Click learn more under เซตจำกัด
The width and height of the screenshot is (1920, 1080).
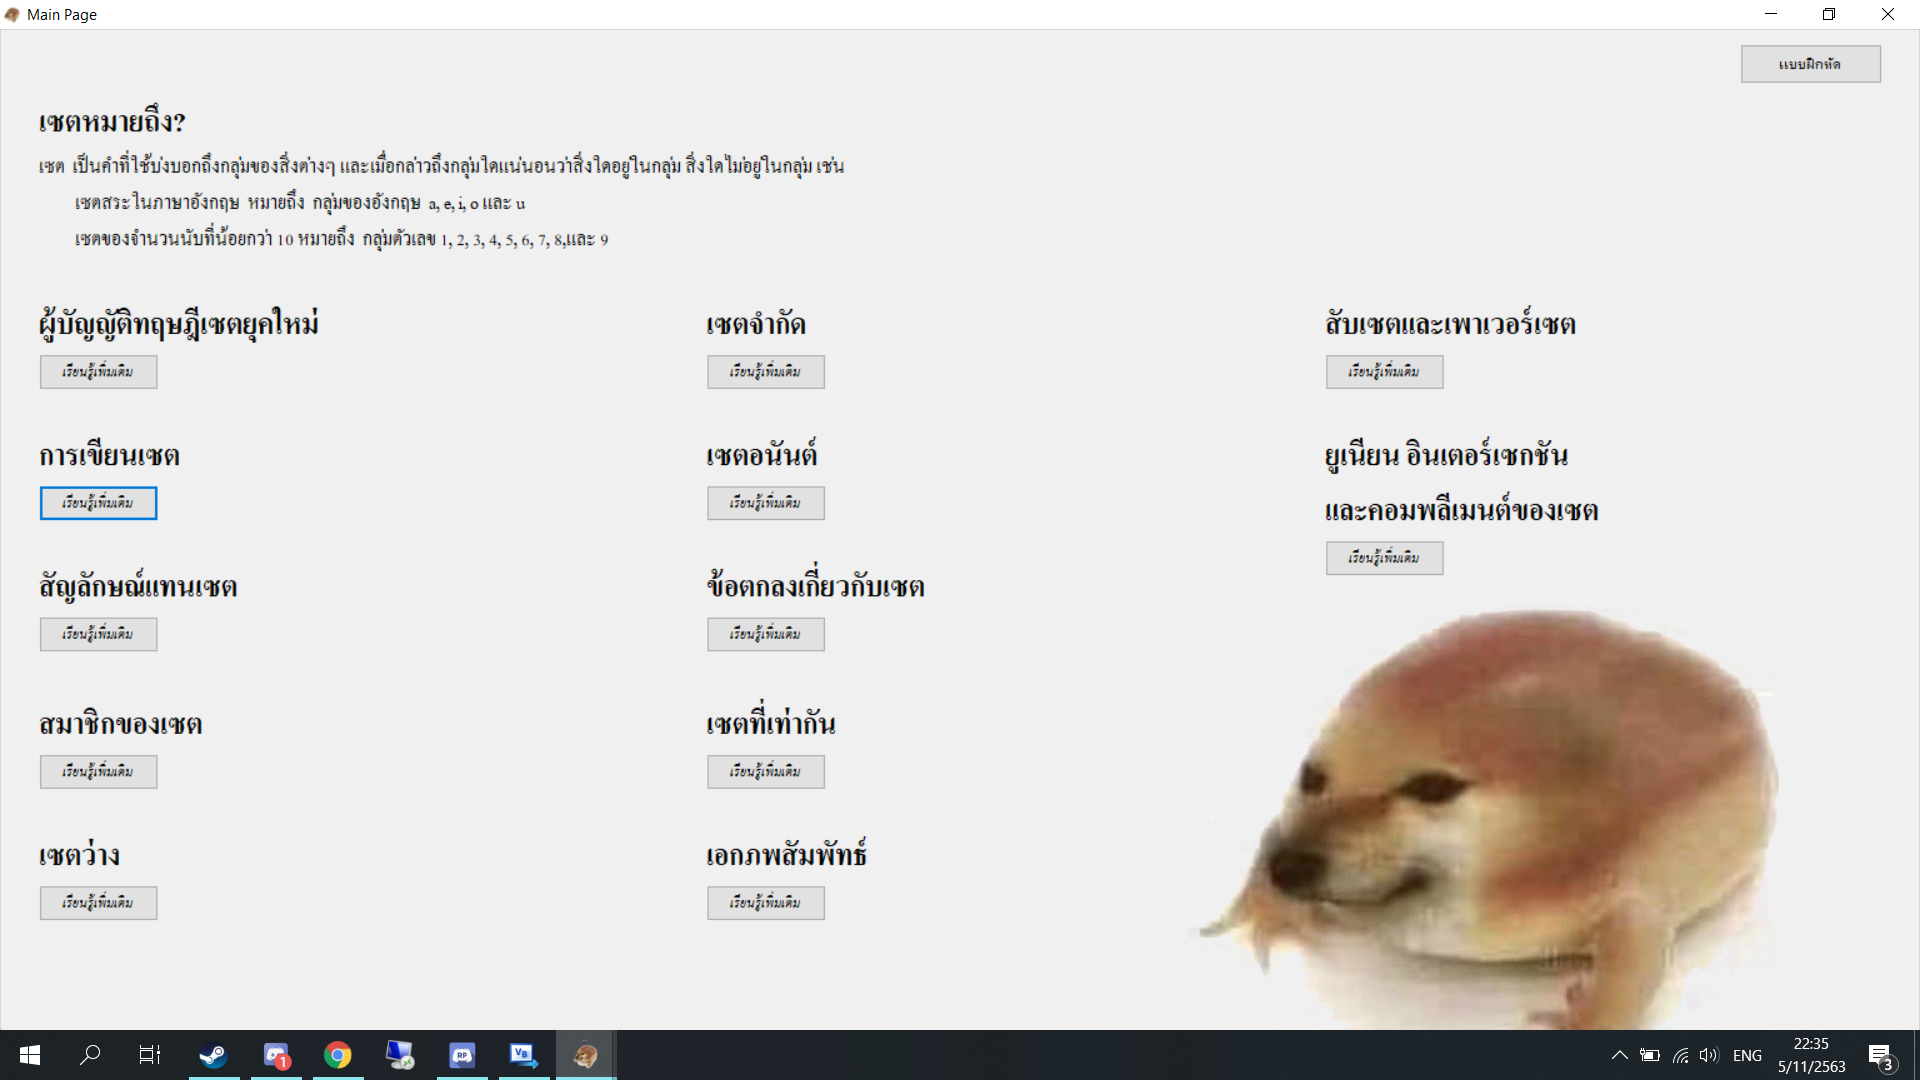tap(765, 372)
